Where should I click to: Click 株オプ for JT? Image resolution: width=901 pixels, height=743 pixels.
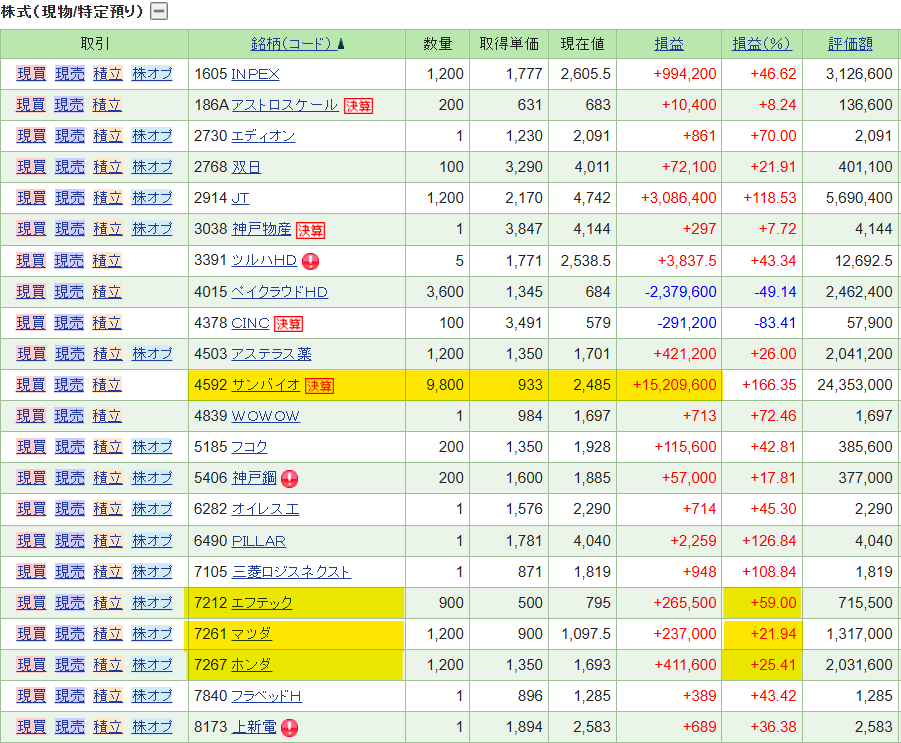point(152,198)
